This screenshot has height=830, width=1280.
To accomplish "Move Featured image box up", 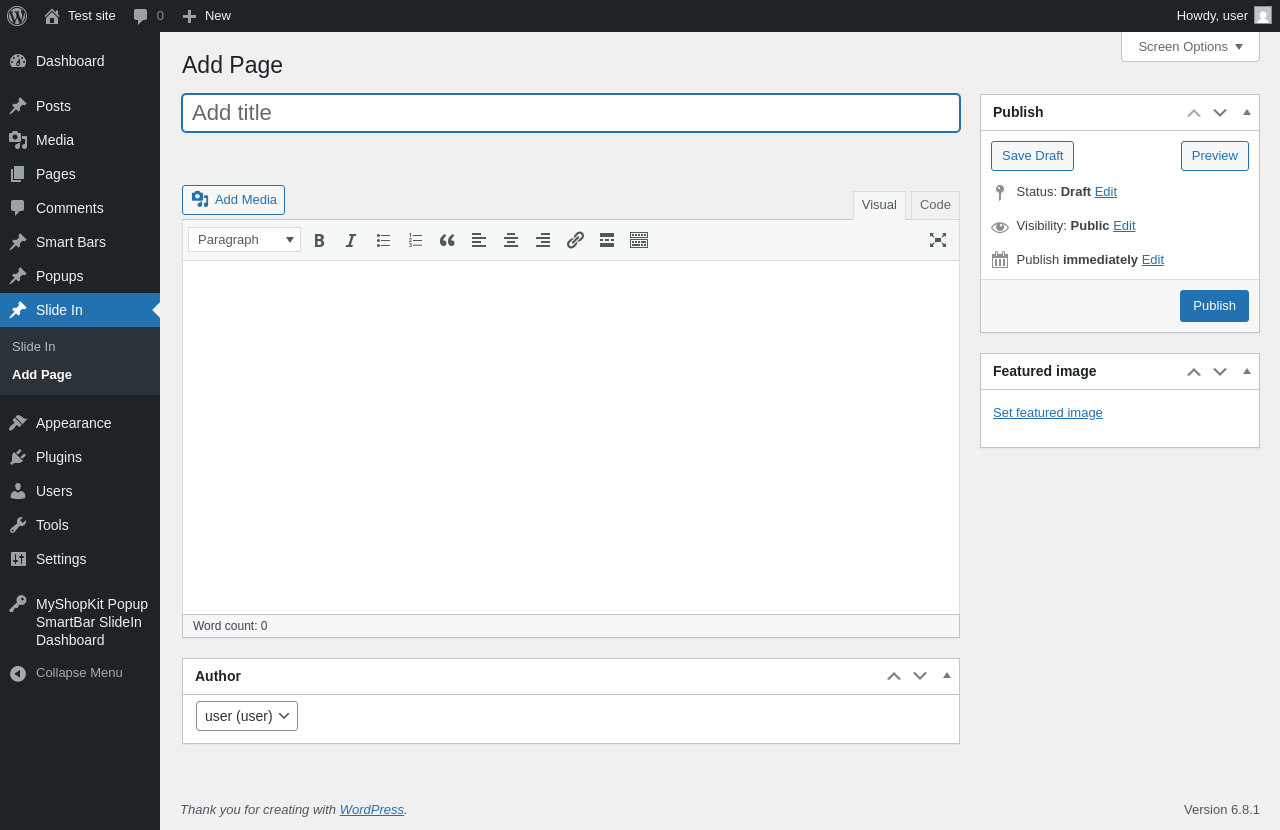I will tap(1194, 372).
